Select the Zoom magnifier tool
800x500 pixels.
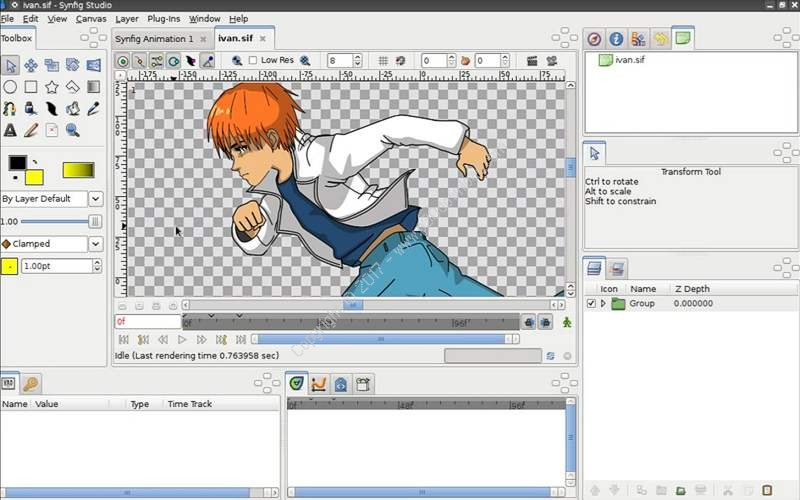coord(73,130)
